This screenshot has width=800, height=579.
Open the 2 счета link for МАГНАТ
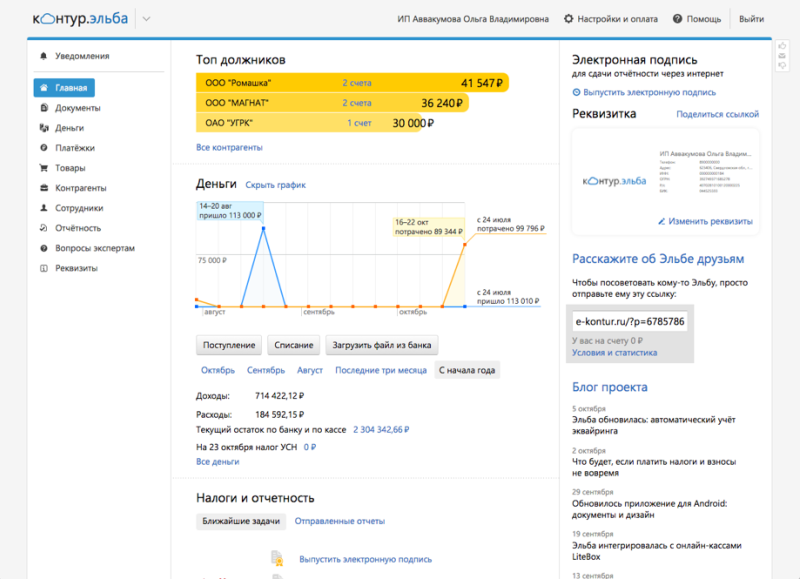tap(357, 103)
